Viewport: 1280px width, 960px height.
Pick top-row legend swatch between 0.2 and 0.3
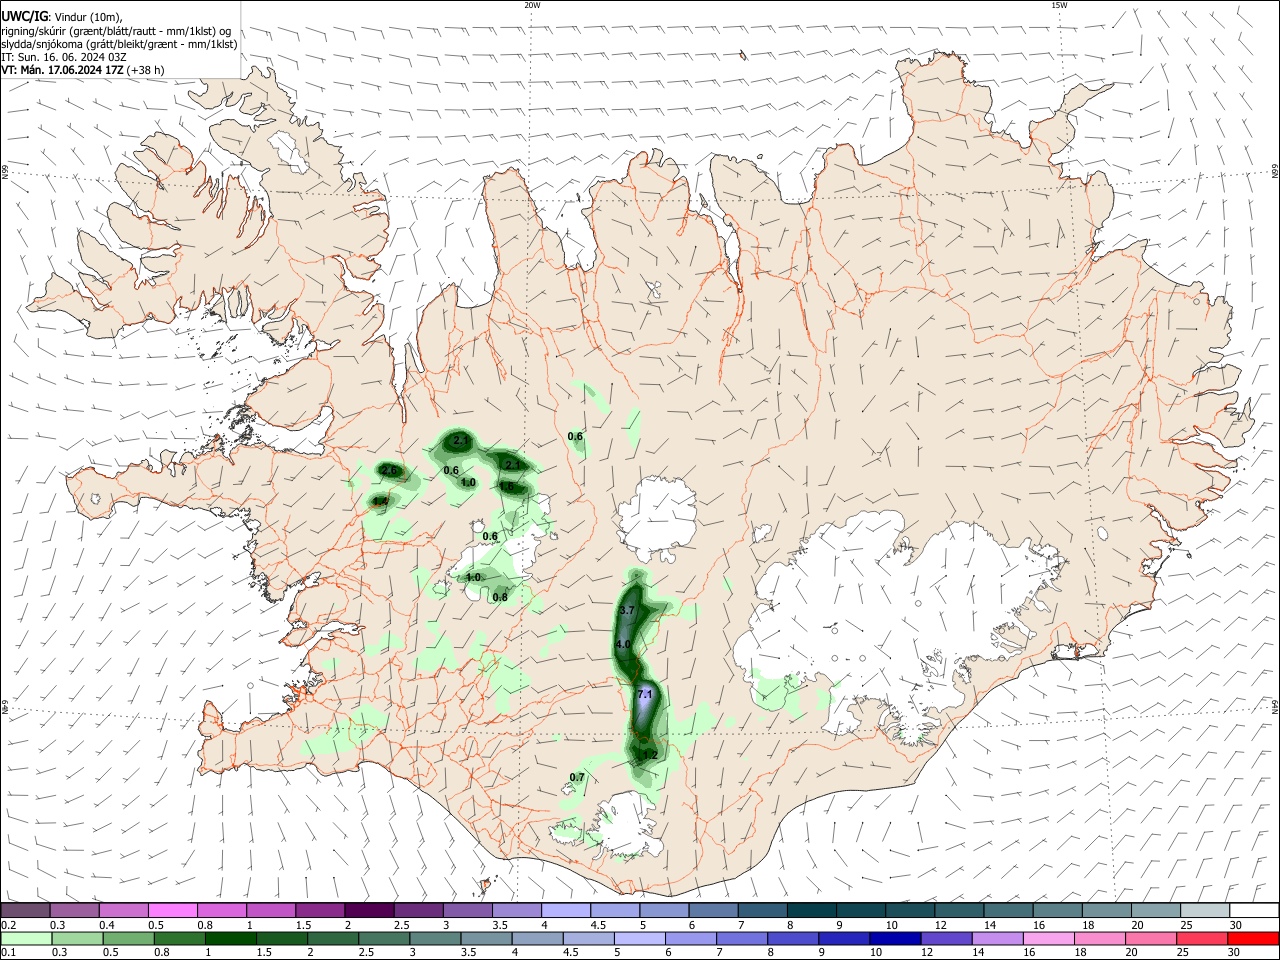[x=25, y=910]
